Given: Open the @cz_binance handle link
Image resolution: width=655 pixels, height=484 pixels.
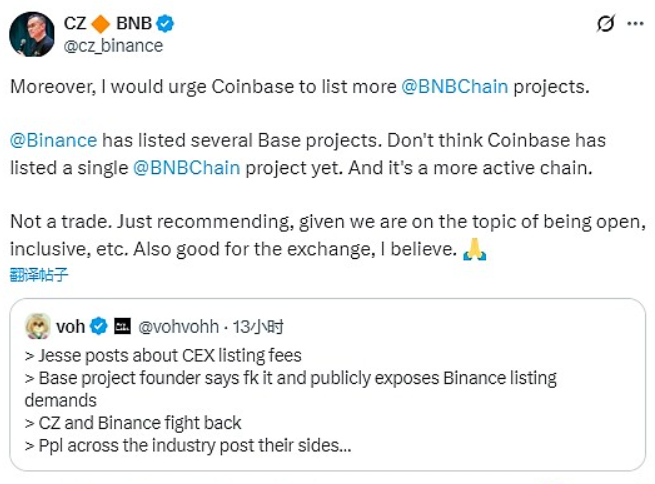Looking at the screenshot, I should pyautogui.click(x=113, y=46).
